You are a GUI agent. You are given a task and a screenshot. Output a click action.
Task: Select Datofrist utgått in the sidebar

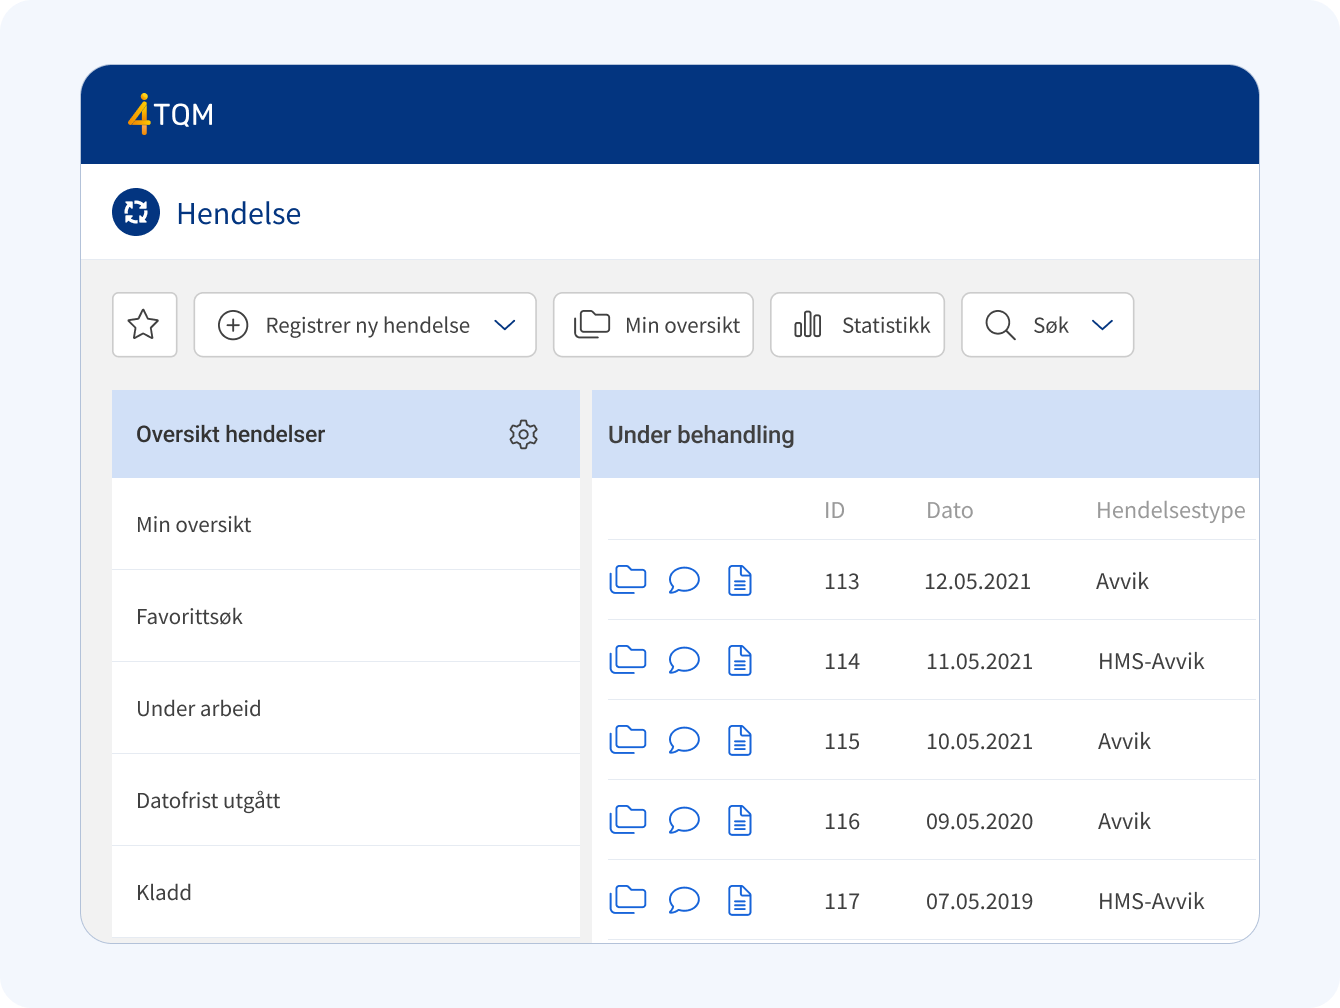coord(346,800)
